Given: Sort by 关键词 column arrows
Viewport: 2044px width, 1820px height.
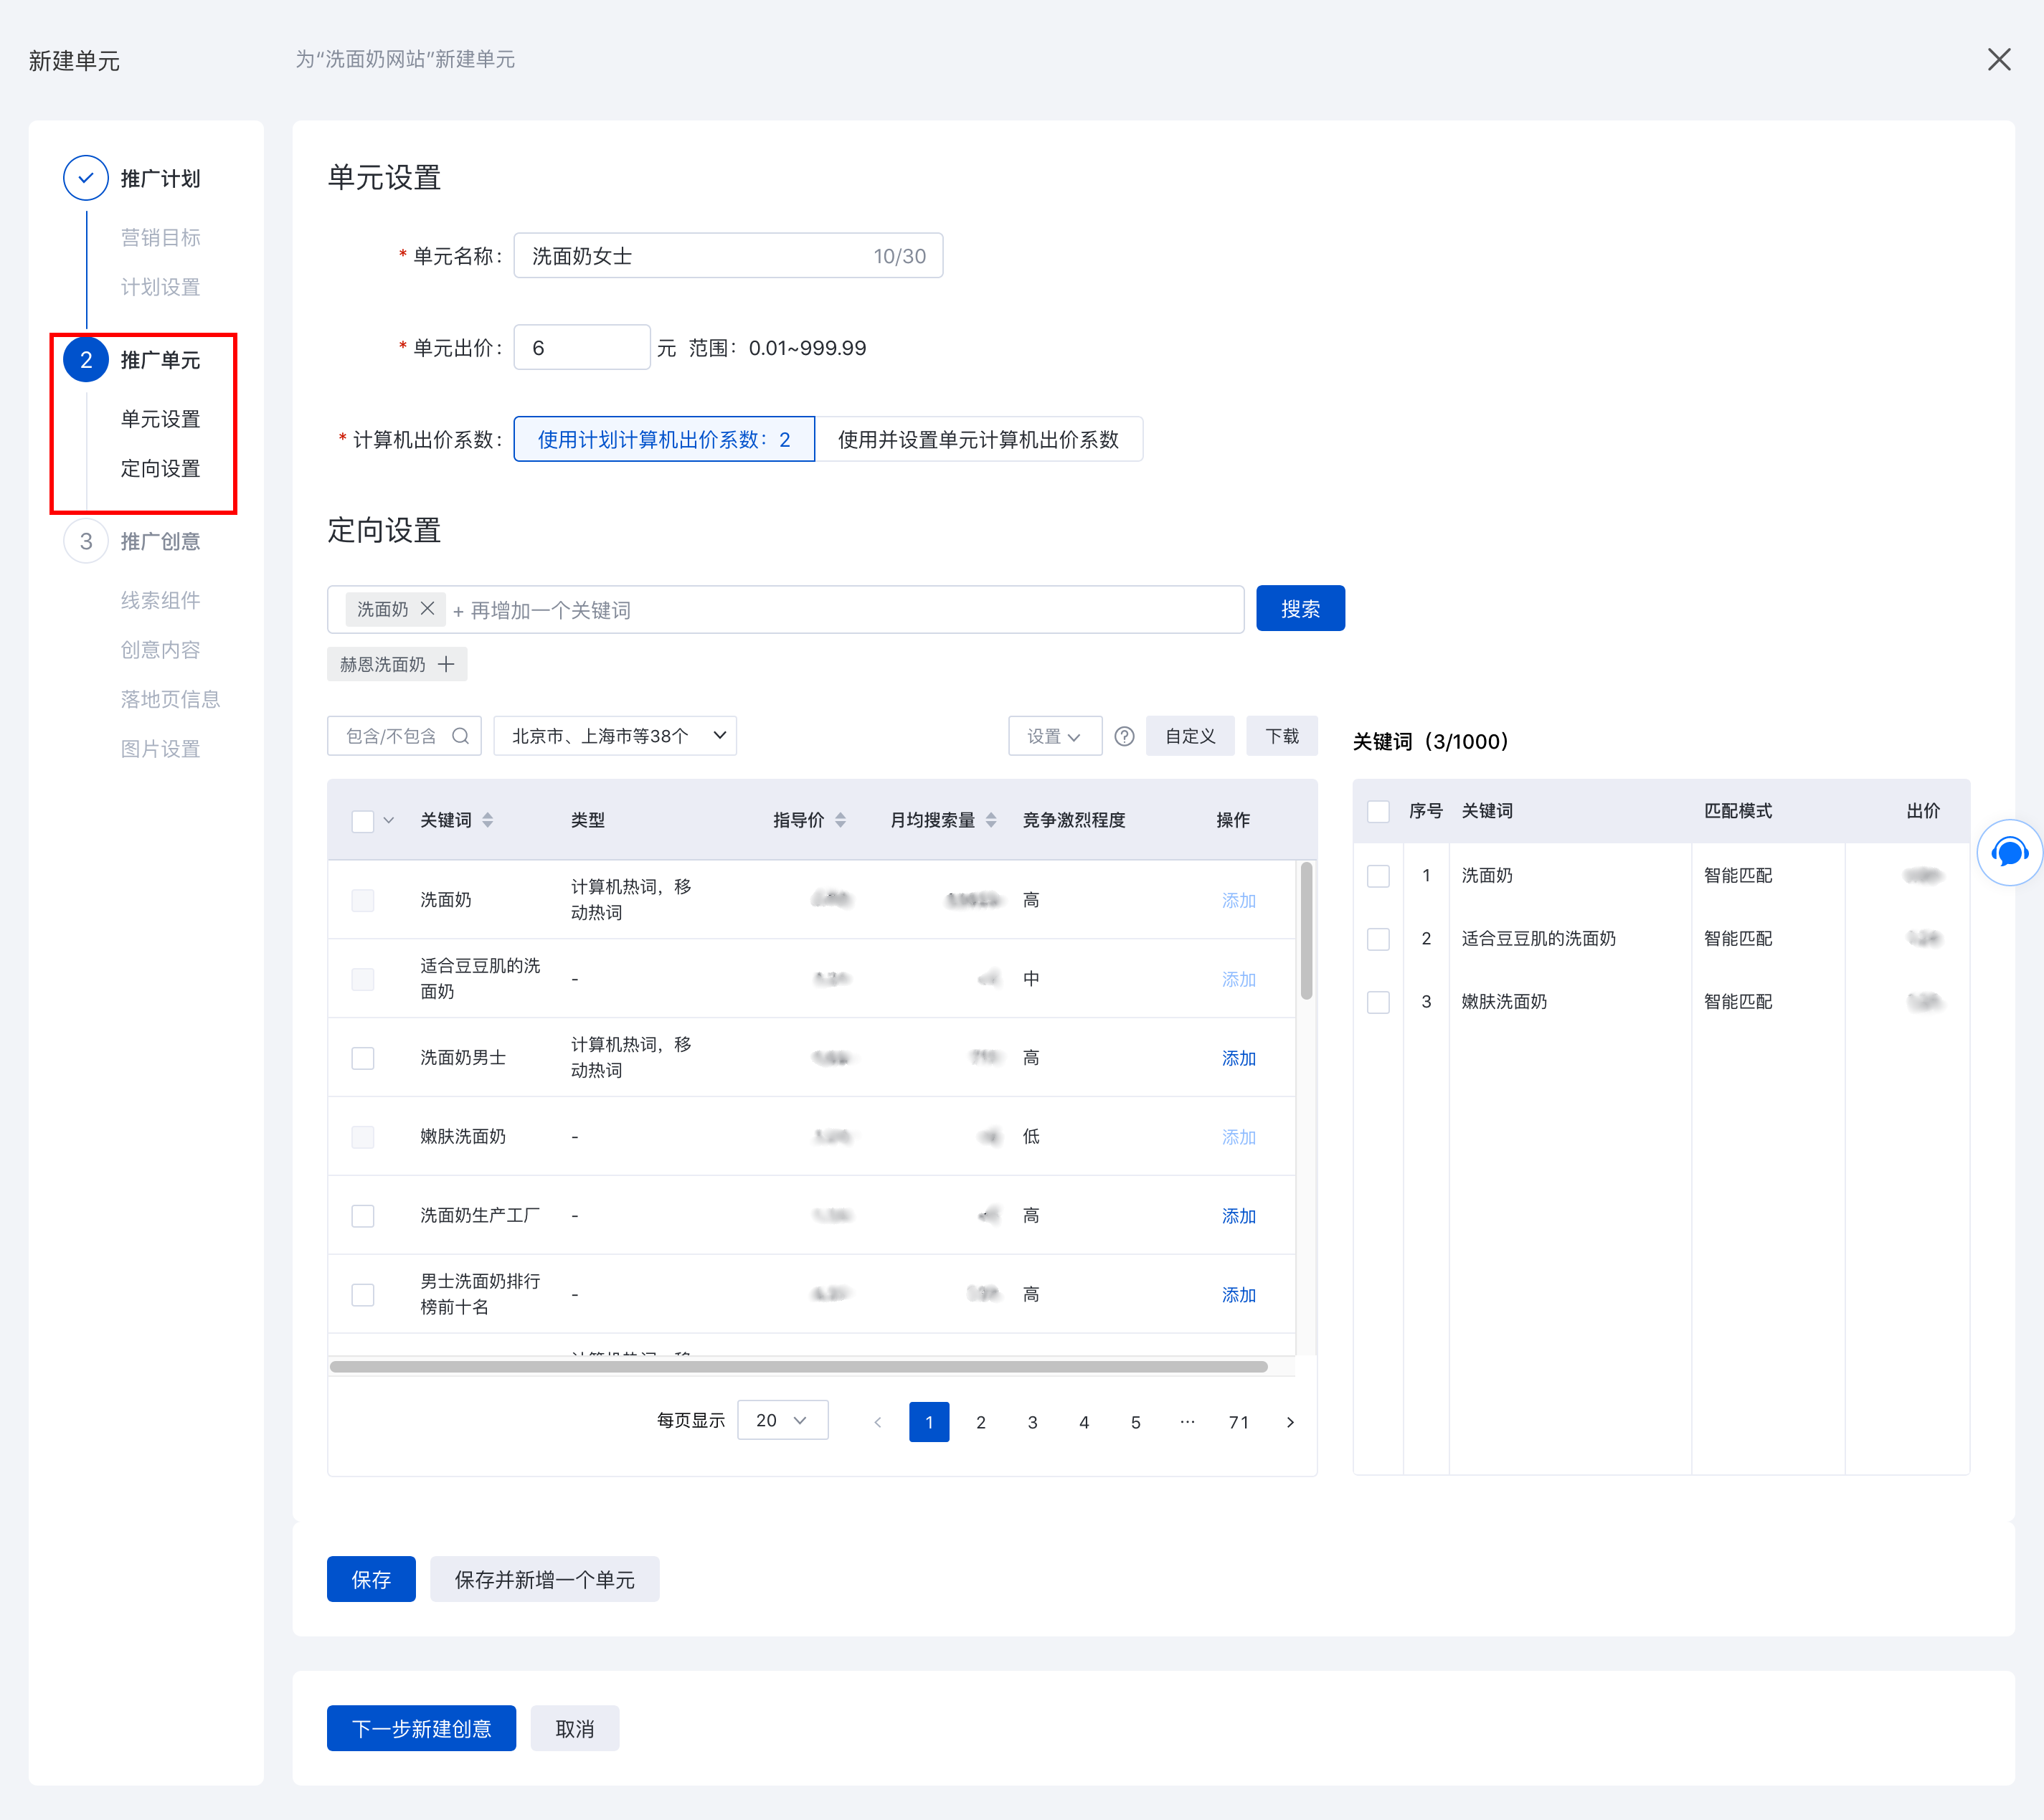Looking at the screenshot, I should click(x=488, y=820).
